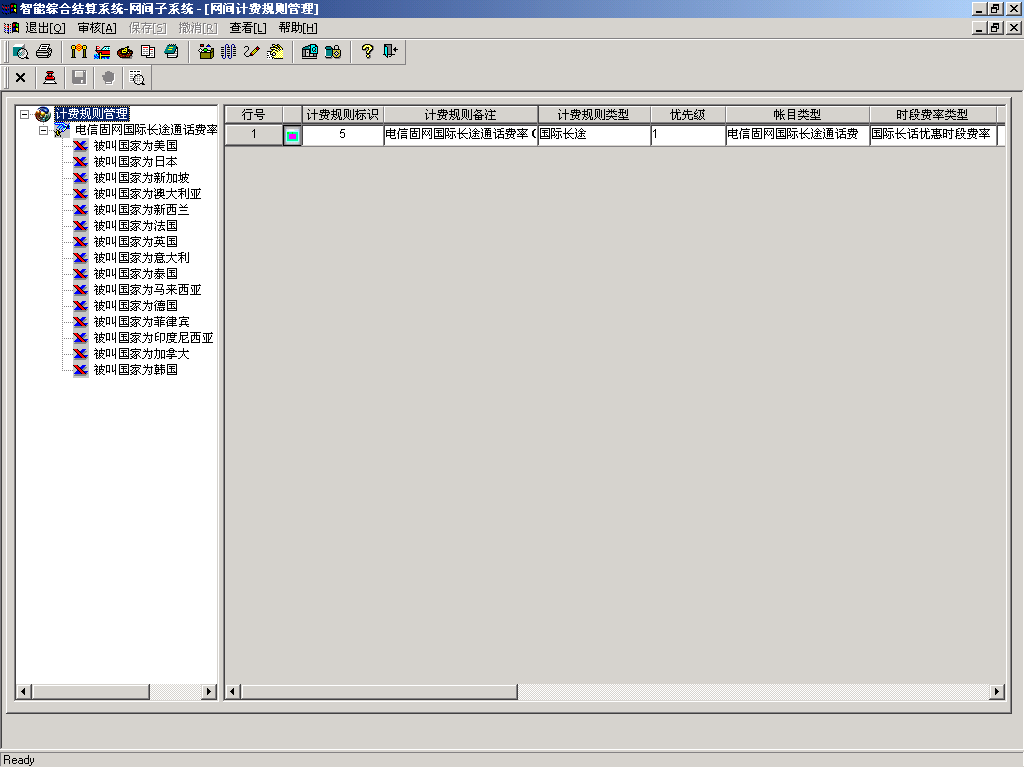This screenshot has width=1024, height=768.
Task: Click the printer icon in toolbar
Action: coord(44,52)
